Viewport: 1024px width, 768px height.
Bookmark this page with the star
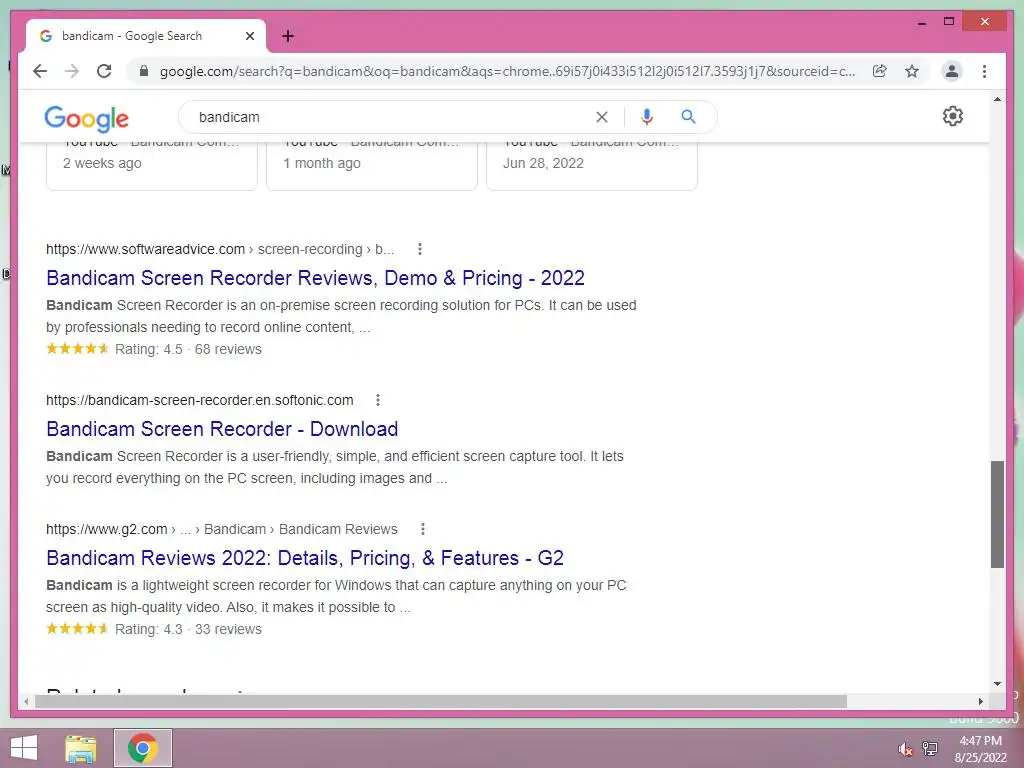[x=912, y=71]
